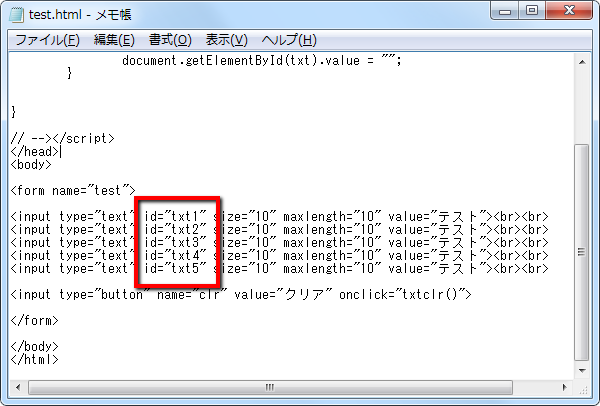Open the 表示(V) menu

(227, 40)
